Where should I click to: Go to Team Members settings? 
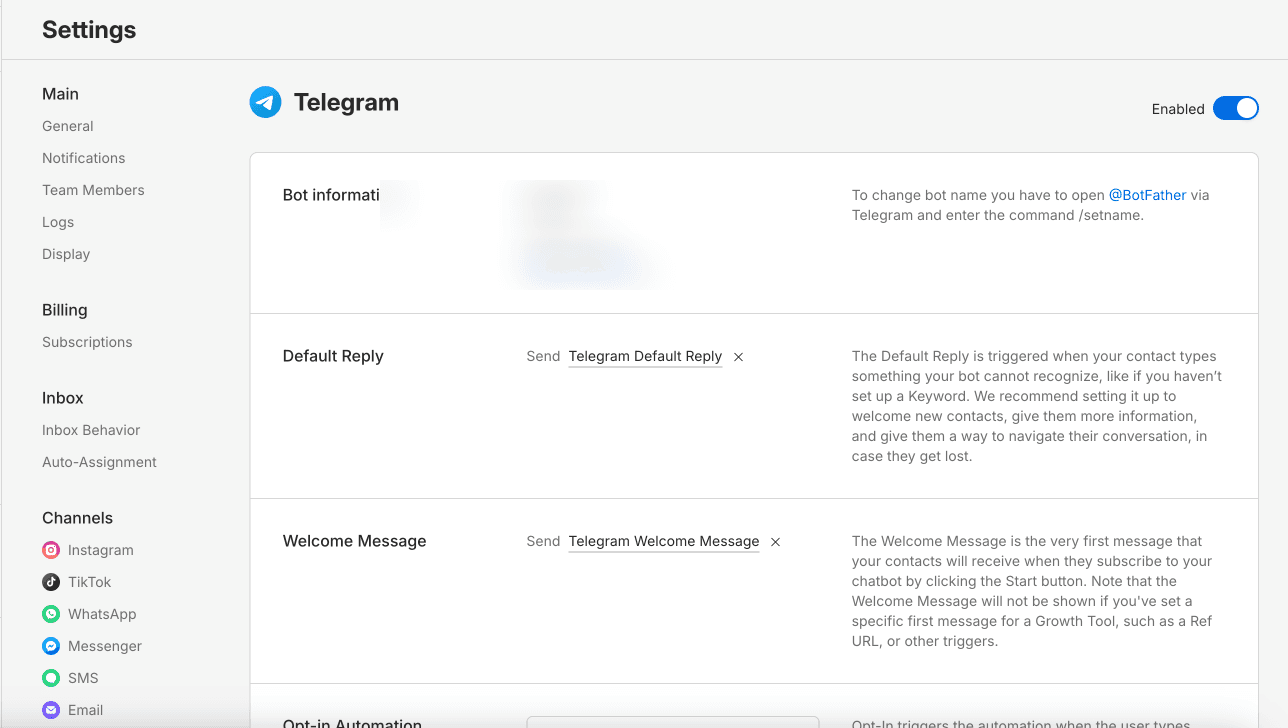pos(93,190)
